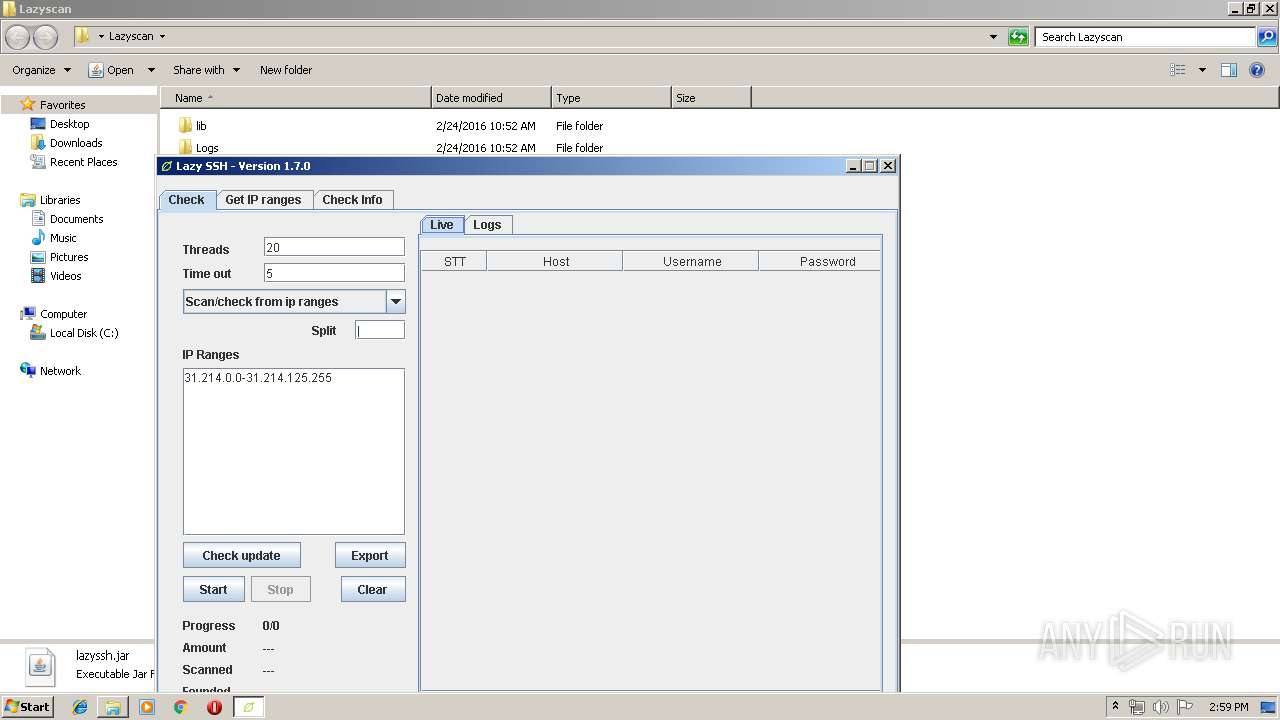The height and width of the screenshot is (720, 1280).
Task: Sort by the Name column header
Action: 295,98
